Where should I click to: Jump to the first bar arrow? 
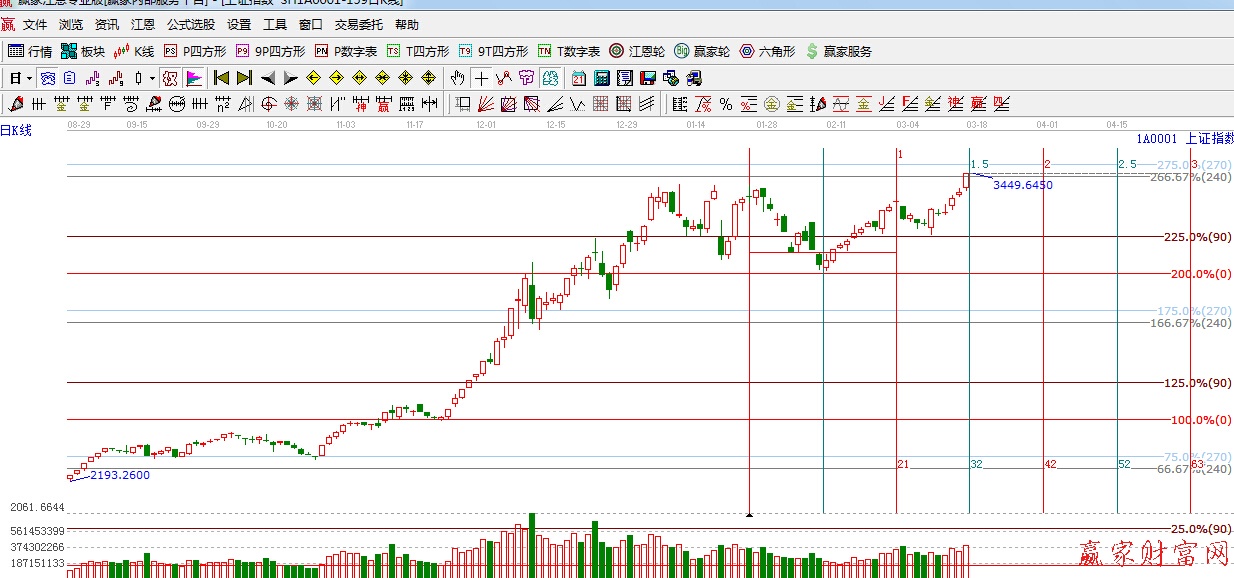(x=221, y=78)
